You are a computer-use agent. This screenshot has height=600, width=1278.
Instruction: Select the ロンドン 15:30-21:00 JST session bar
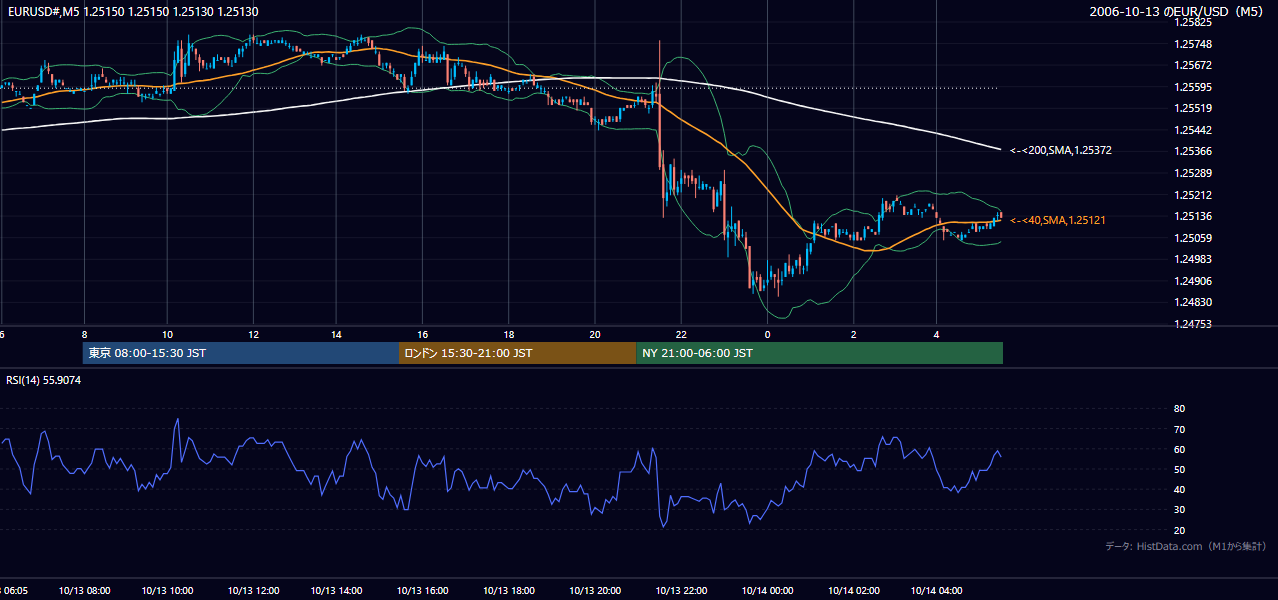[517, 353]
